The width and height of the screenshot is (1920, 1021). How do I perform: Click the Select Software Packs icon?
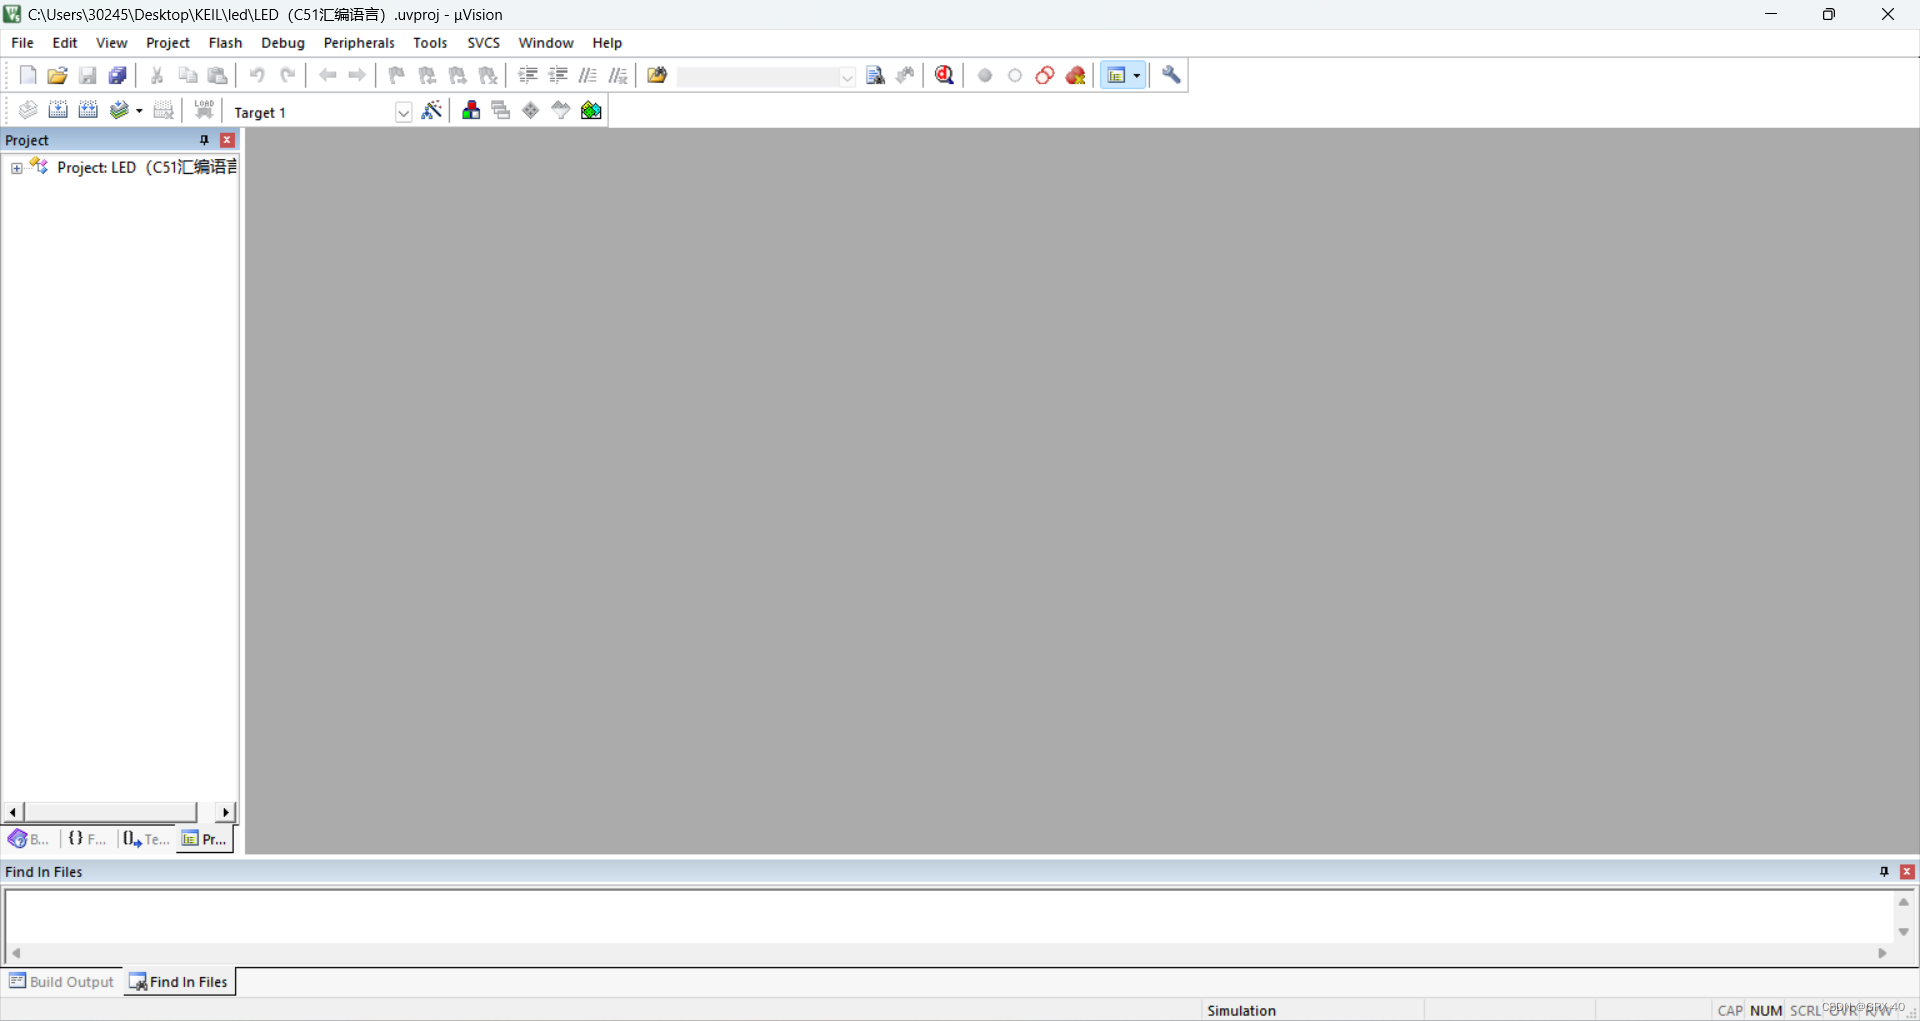(561, 110)
